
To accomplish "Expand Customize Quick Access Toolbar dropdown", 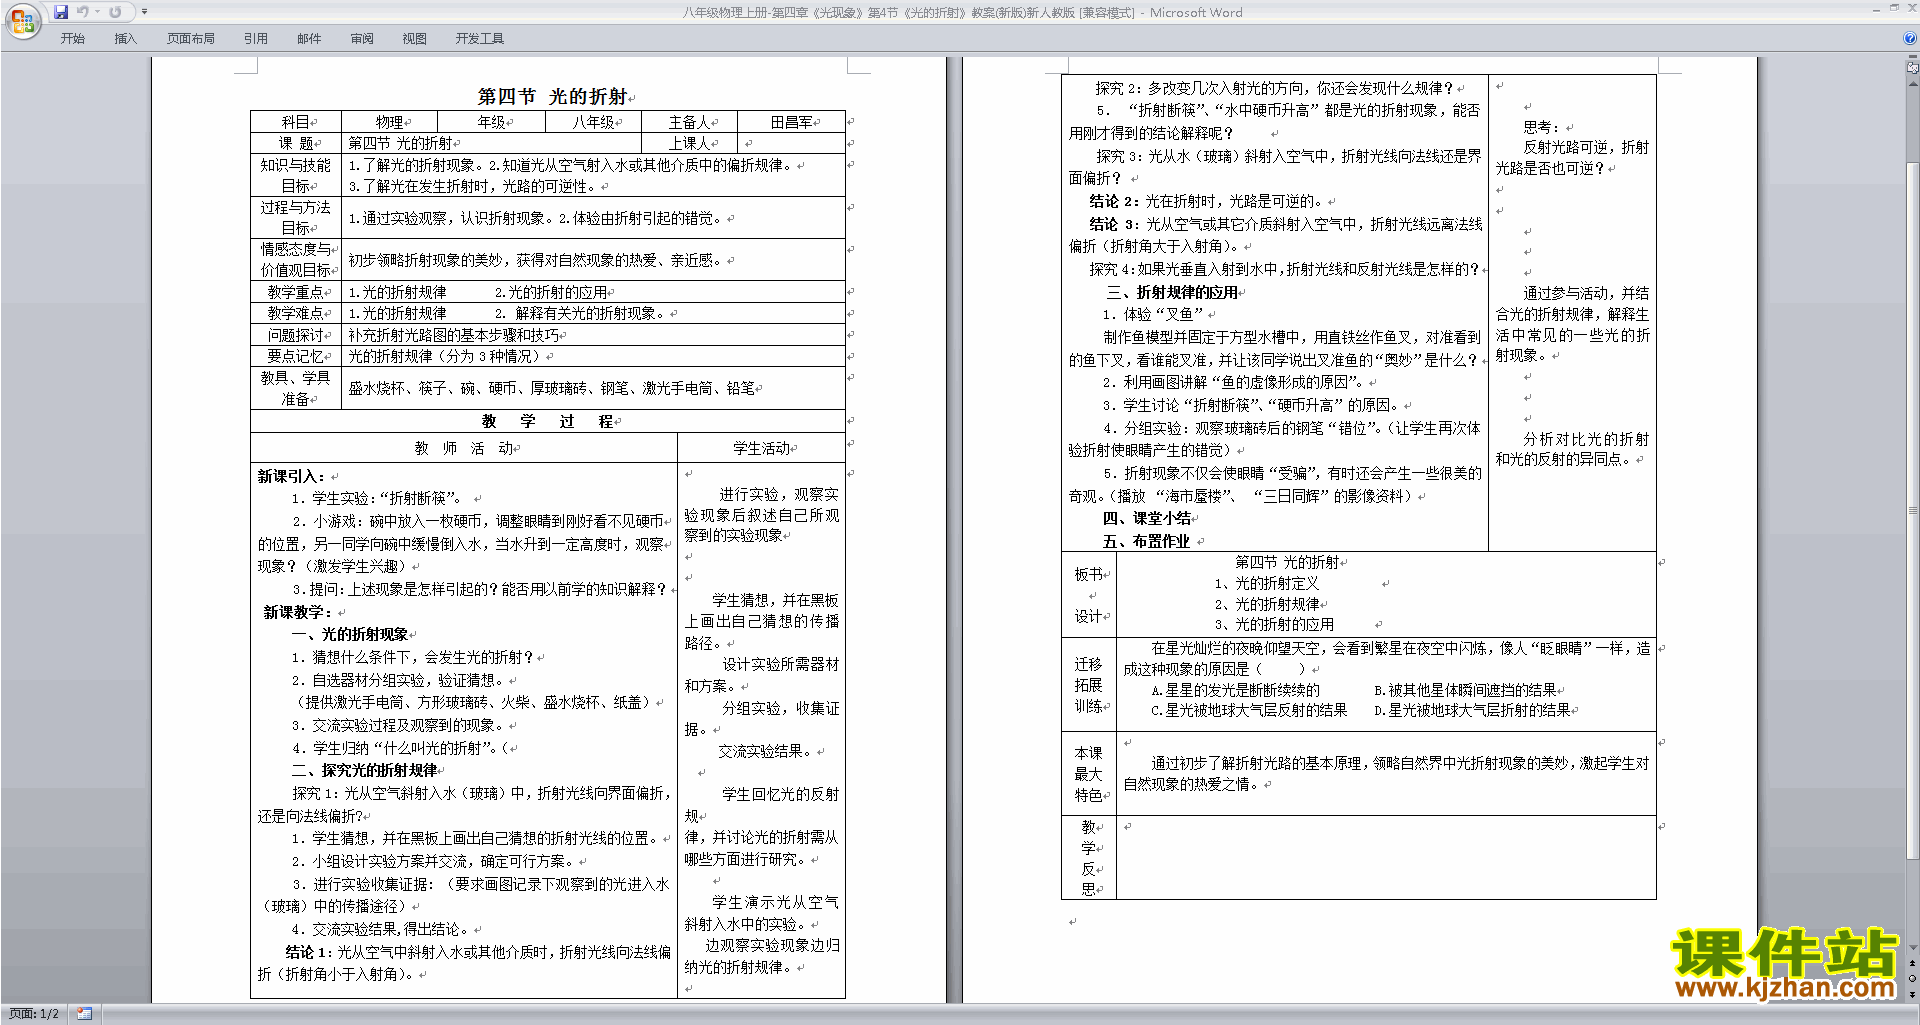I will pos(144,12).
